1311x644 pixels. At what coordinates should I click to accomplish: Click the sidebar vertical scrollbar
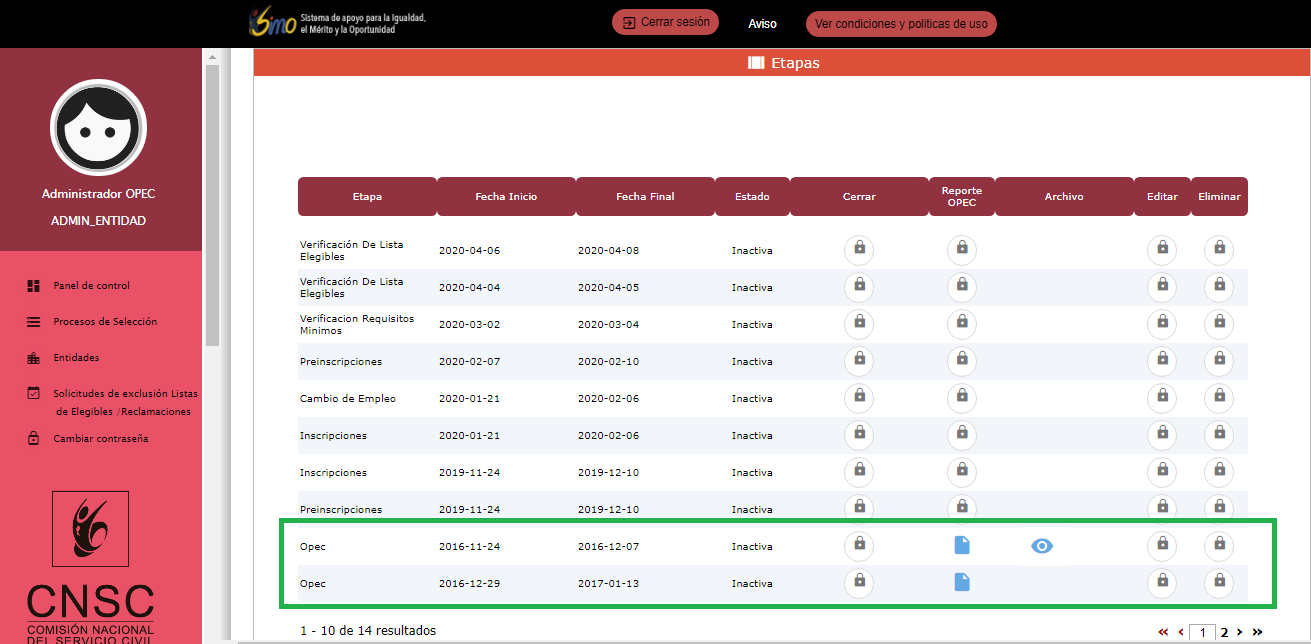coord(211,200)
